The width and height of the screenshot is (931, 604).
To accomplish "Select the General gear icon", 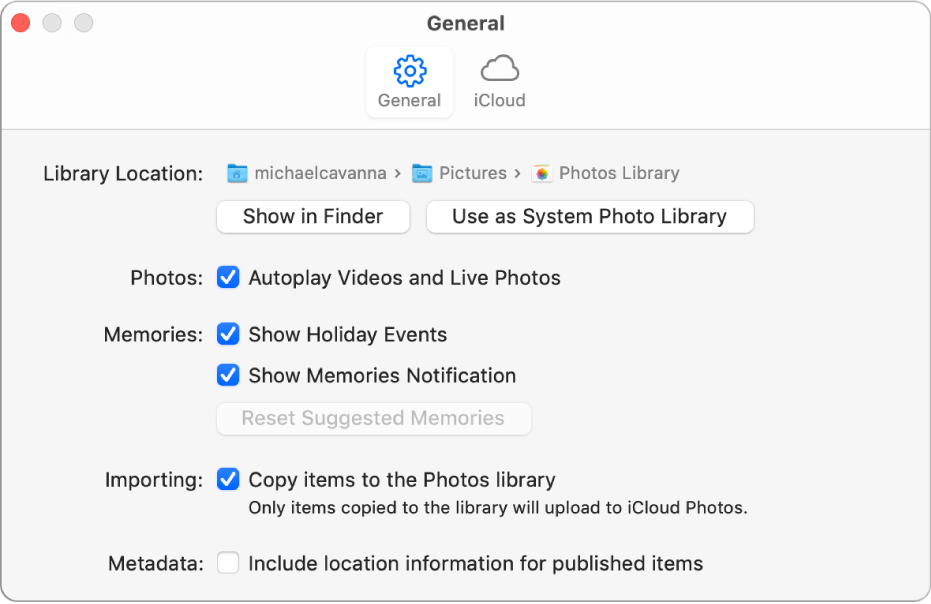I will tap(409, 71).
